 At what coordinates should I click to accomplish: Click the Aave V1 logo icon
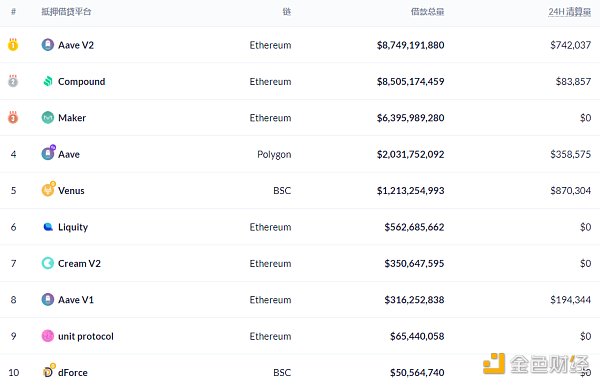pos(47,300)
